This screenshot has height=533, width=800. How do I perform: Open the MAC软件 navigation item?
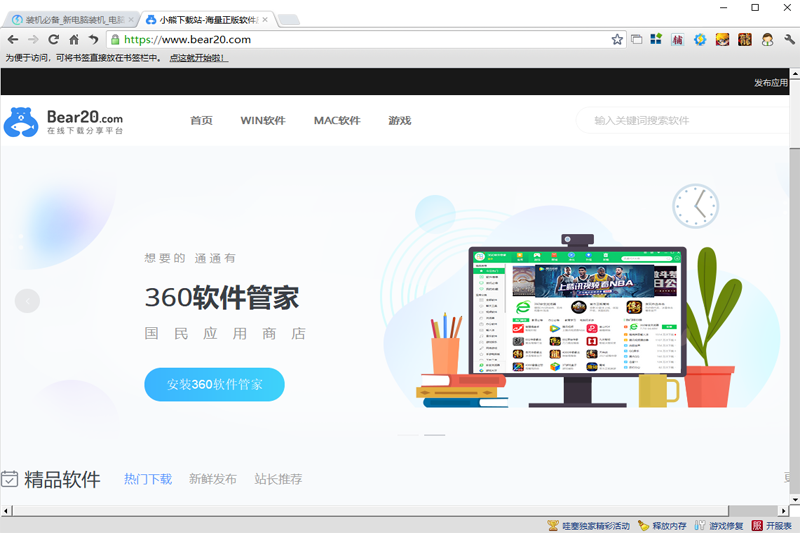click(337, 120)
